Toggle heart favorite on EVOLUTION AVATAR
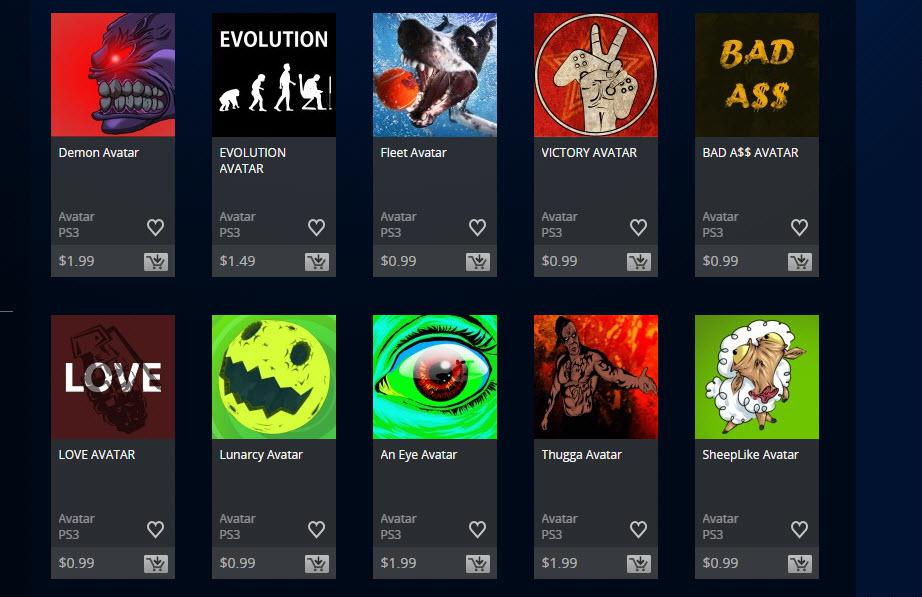 [x=316, y=227]
